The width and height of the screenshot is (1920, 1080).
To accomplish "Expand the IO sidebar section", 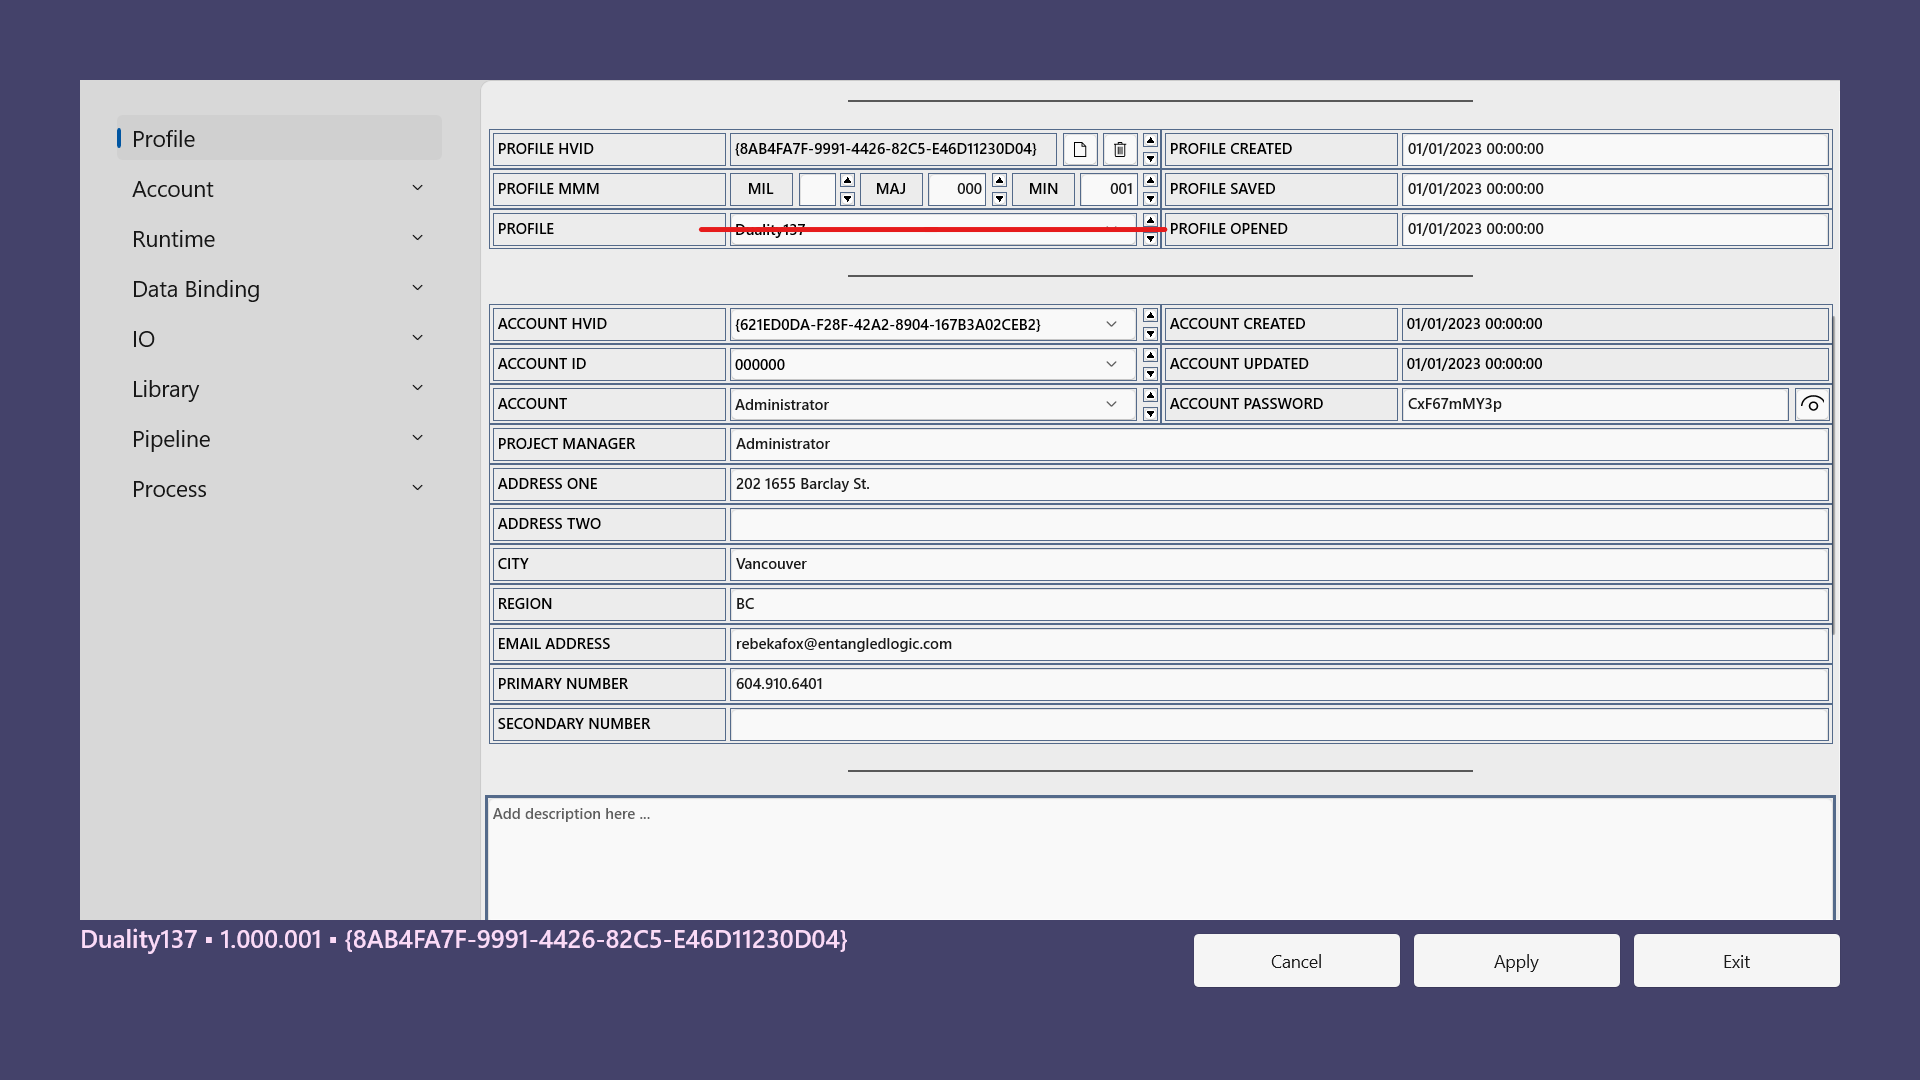I will (279, 339).
